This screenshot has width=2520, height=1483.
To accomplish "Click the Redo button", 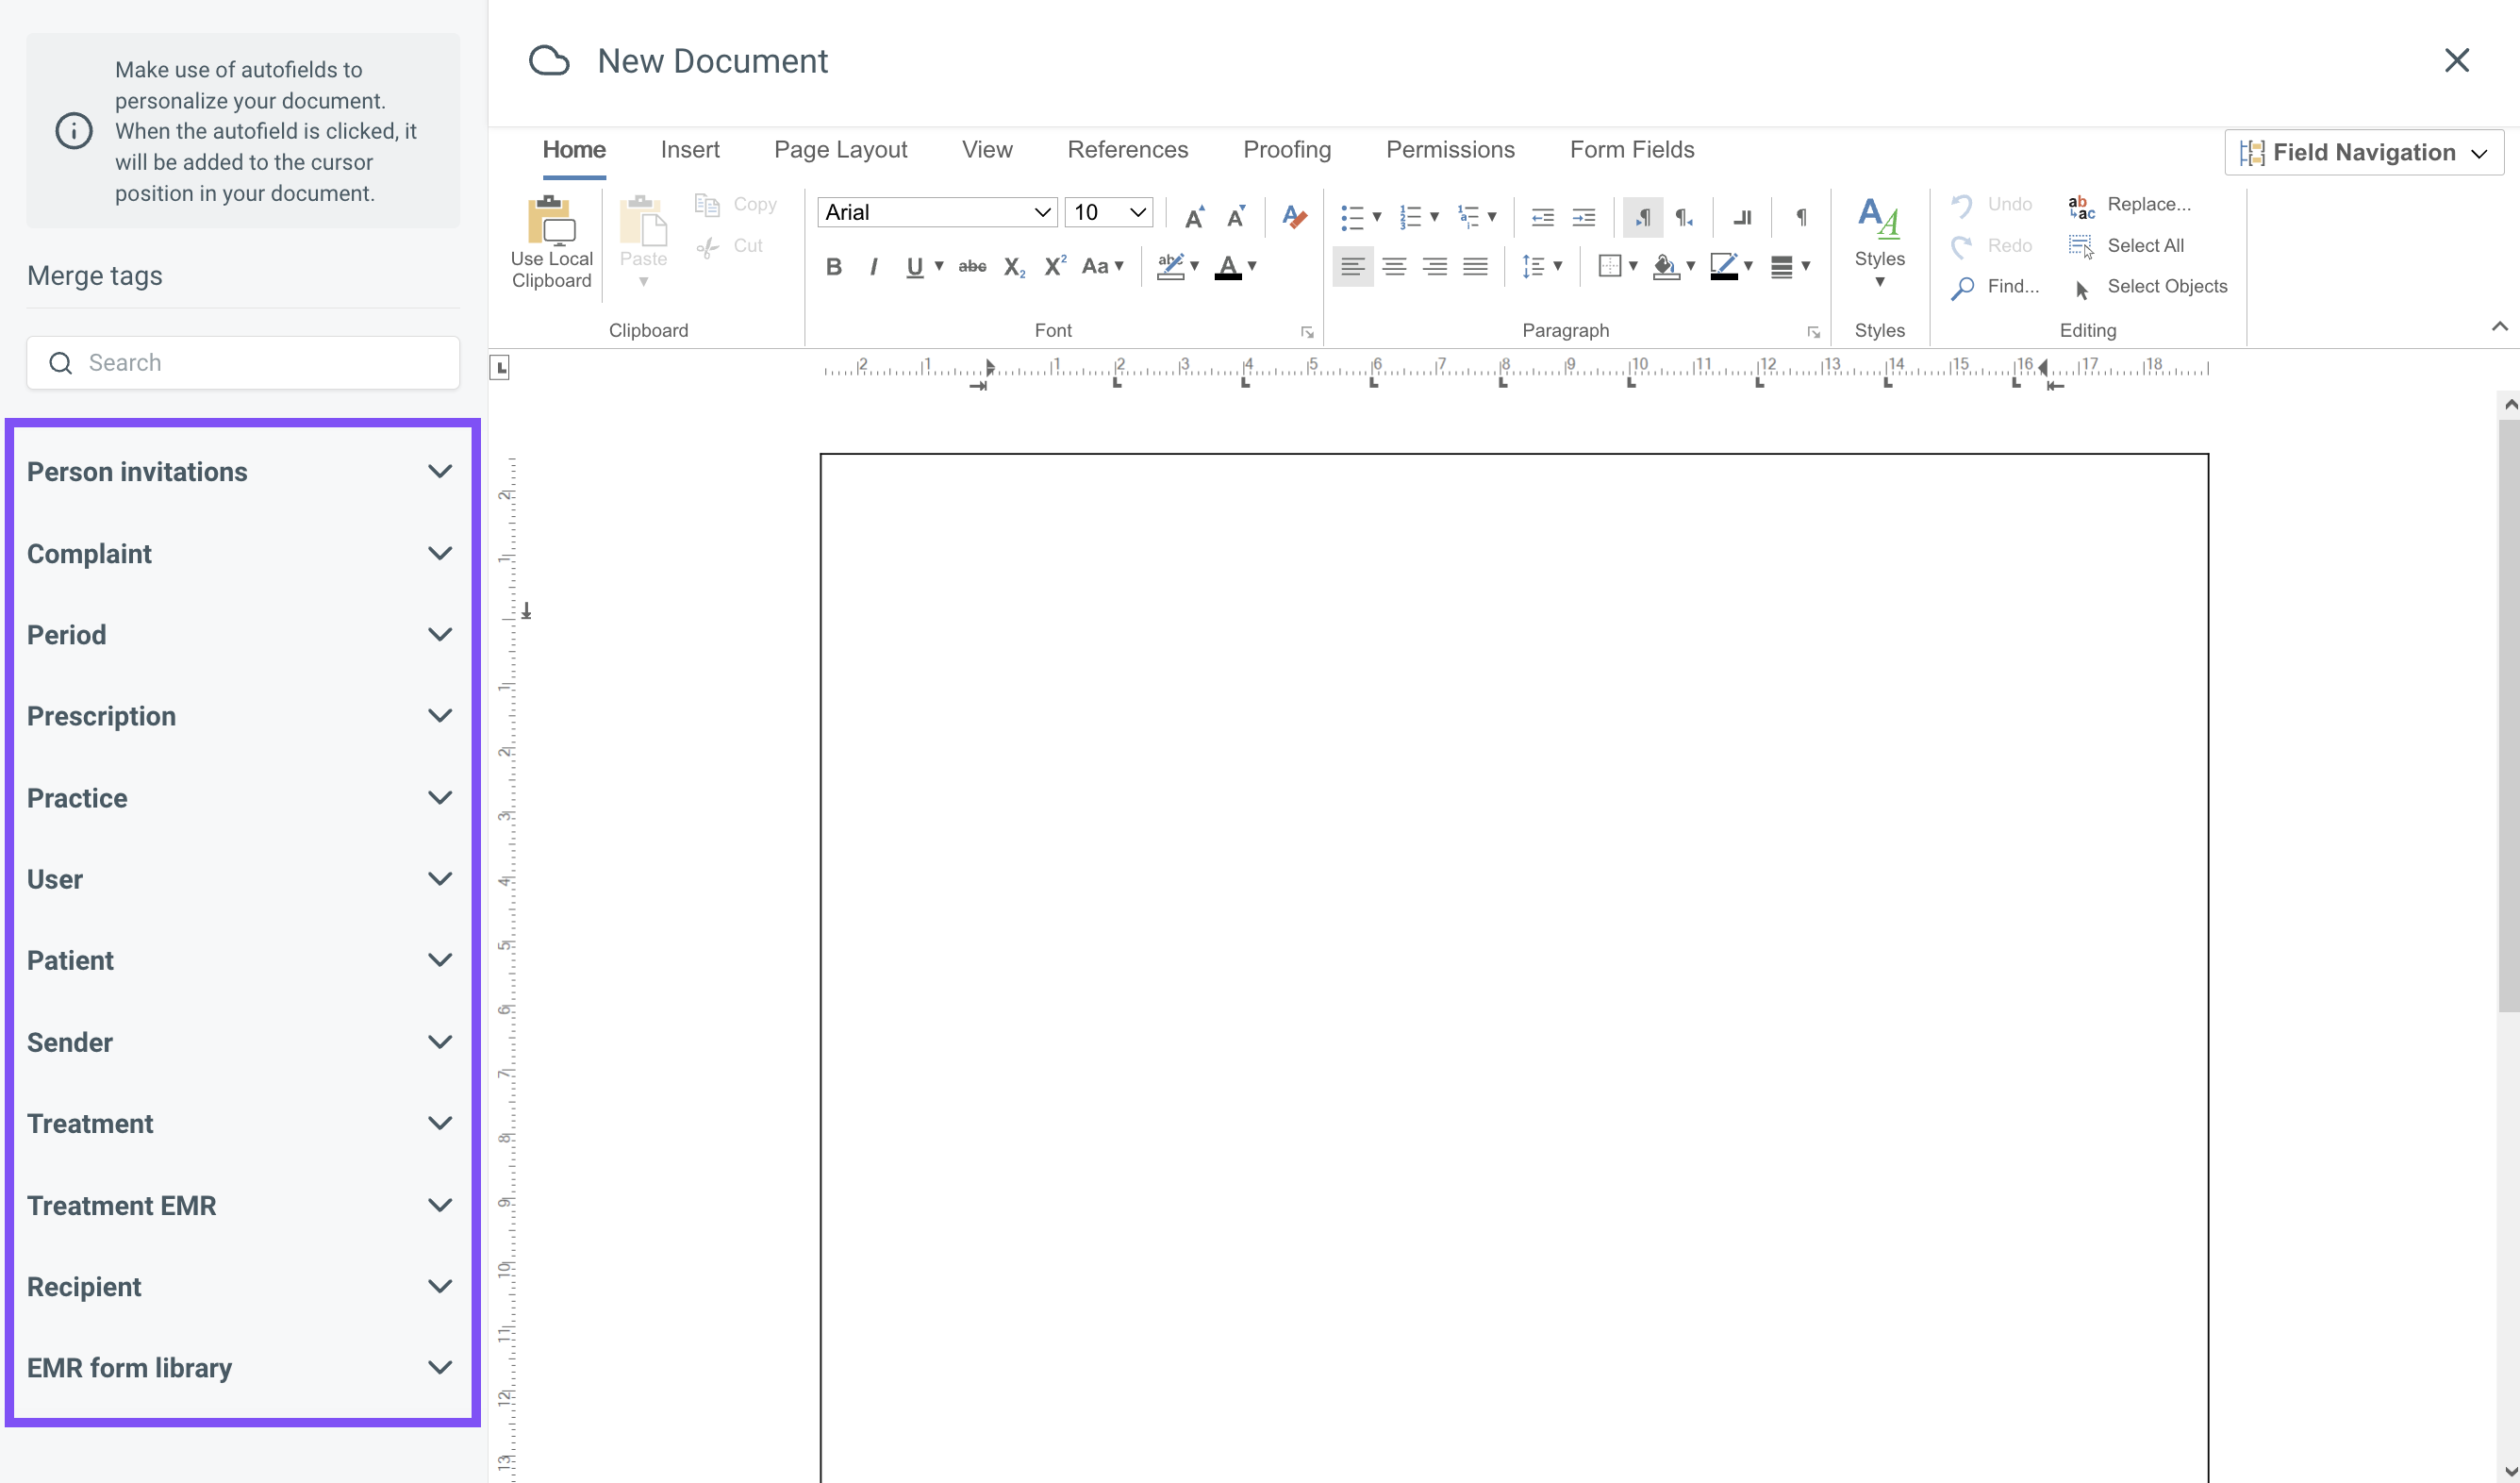I will tap(1991, 246).
